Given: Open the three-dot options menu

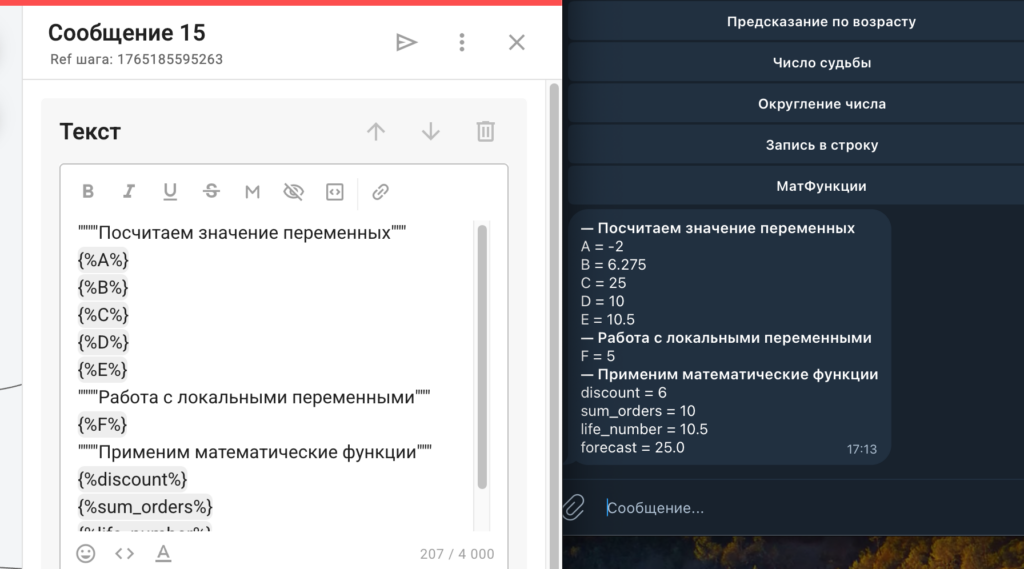Looking at the screenshot, I should pos(461,42).
